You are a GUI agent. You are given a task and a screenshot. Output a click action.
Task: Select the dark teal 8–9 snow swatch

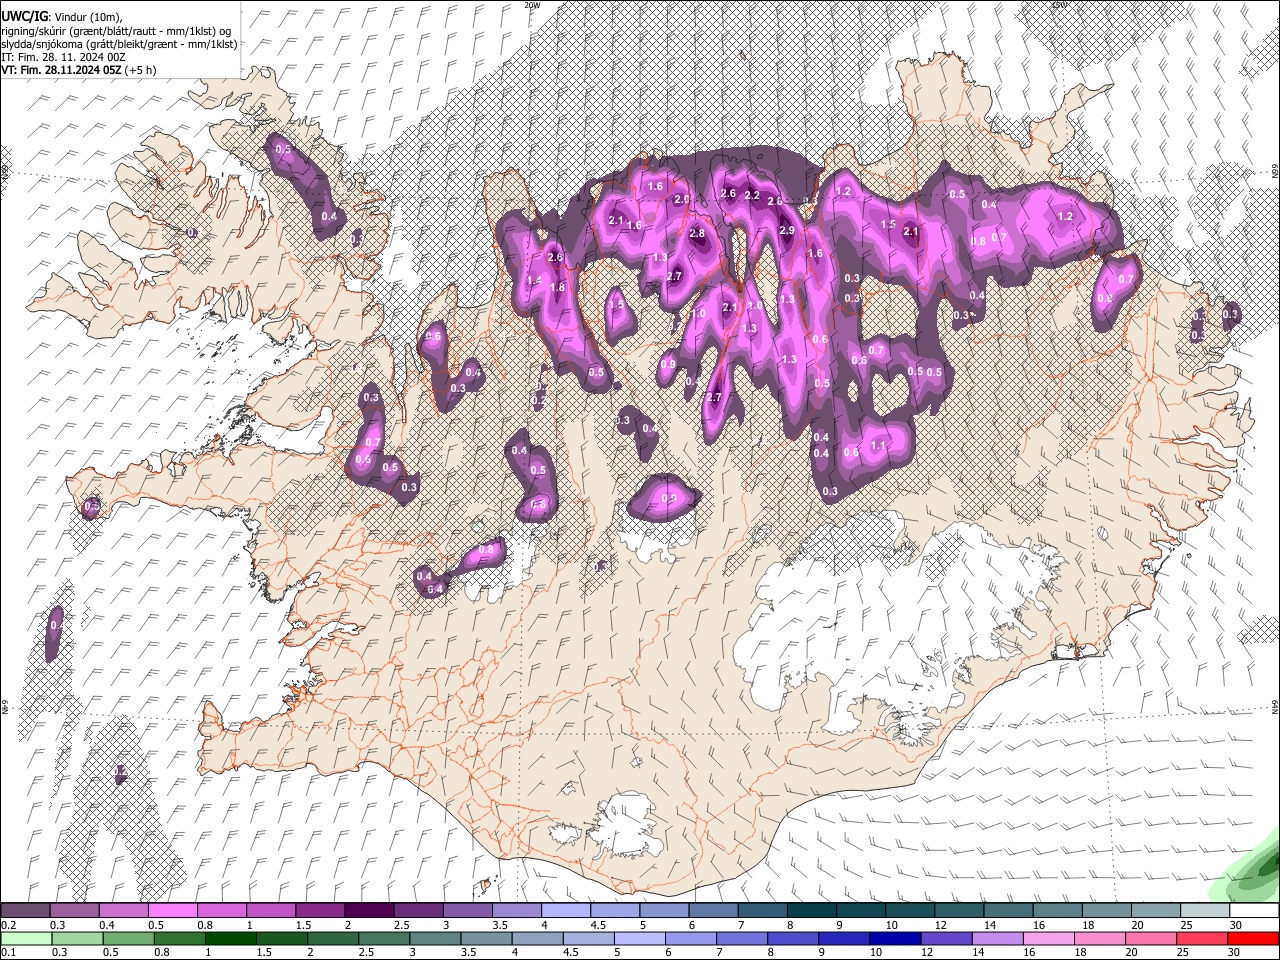click(810, 911)
